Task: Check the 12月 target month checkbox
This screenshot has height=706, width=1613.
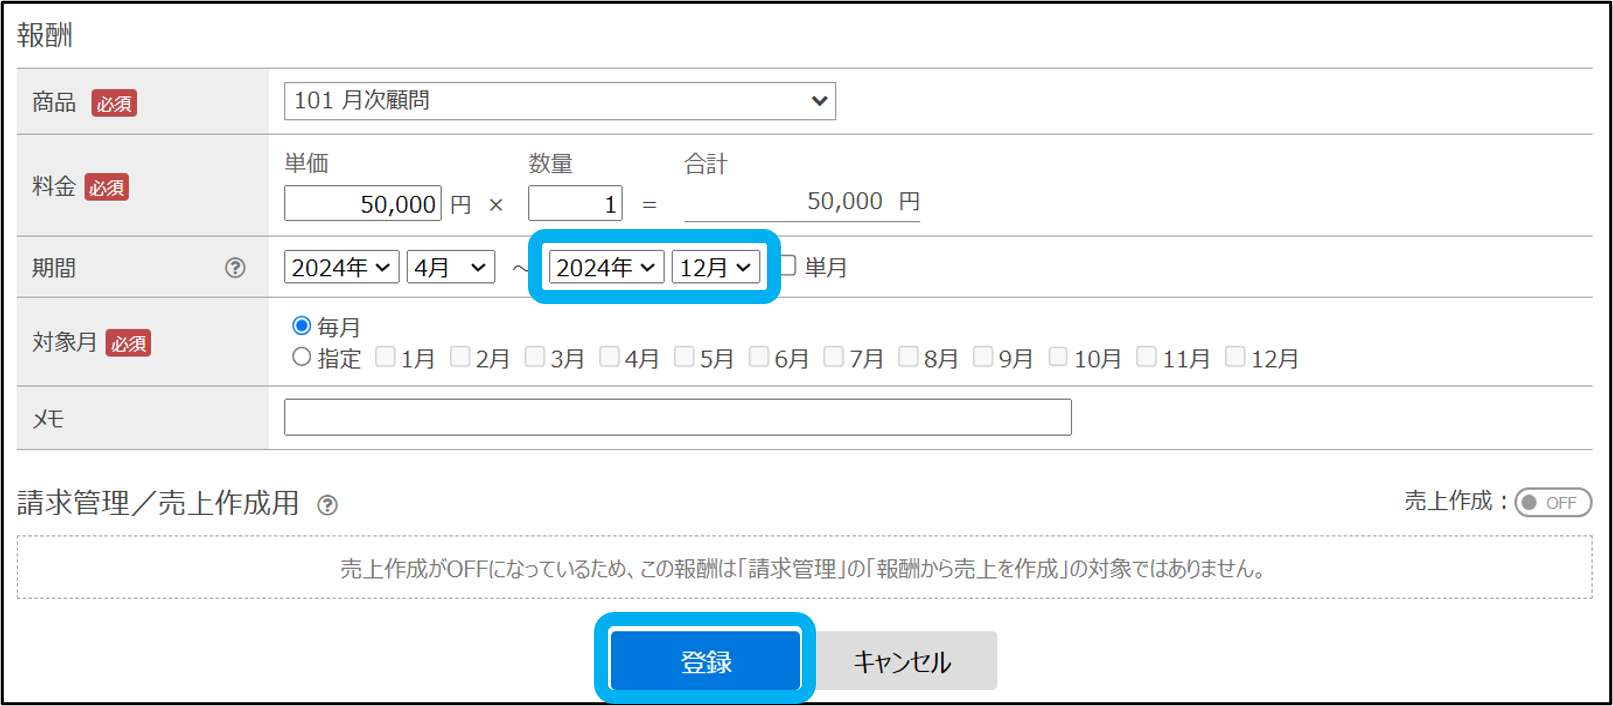Action: tap(1235, 357)
